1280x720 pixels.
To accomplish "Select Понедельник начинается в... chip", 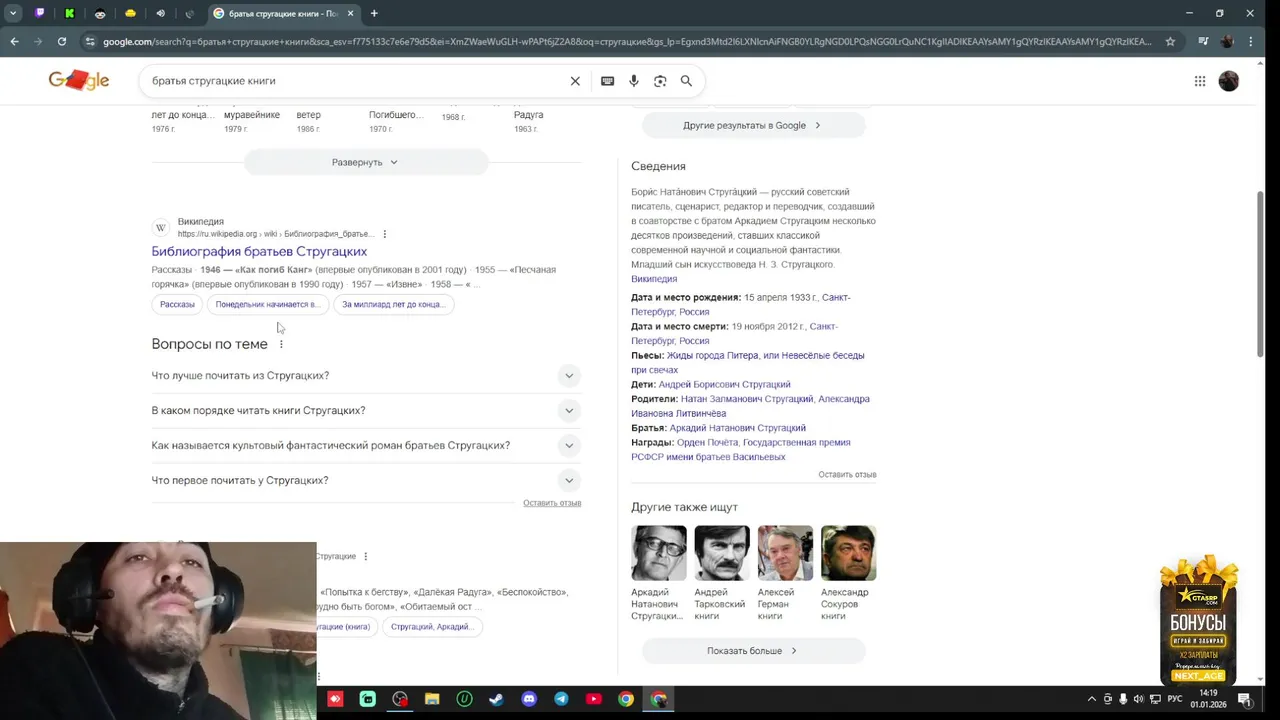I will pyautogui.click(x=267, y=304).
